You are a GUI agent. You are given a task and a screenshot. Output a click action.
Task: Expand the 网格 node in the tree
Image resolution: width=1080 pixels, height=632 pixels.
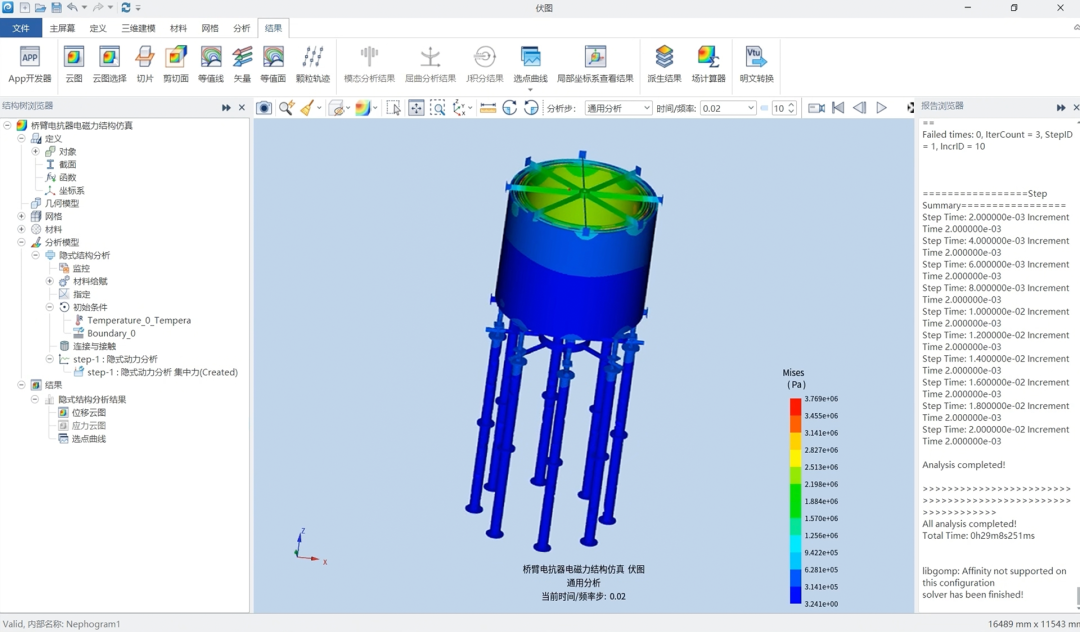(x=21, y=217)
